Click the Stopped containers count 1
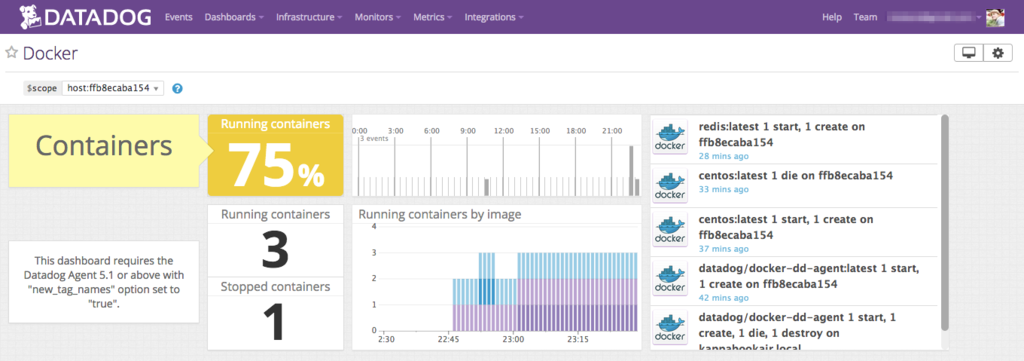Viewport: 1024px width, 361px height. pos(275,321)
